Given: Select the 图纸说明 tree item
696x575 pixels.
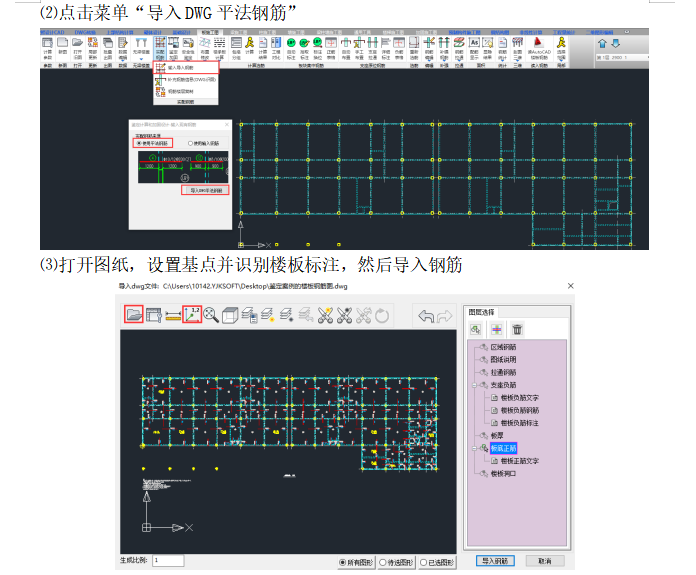Looking at the screenshot, I should point(503,360).
